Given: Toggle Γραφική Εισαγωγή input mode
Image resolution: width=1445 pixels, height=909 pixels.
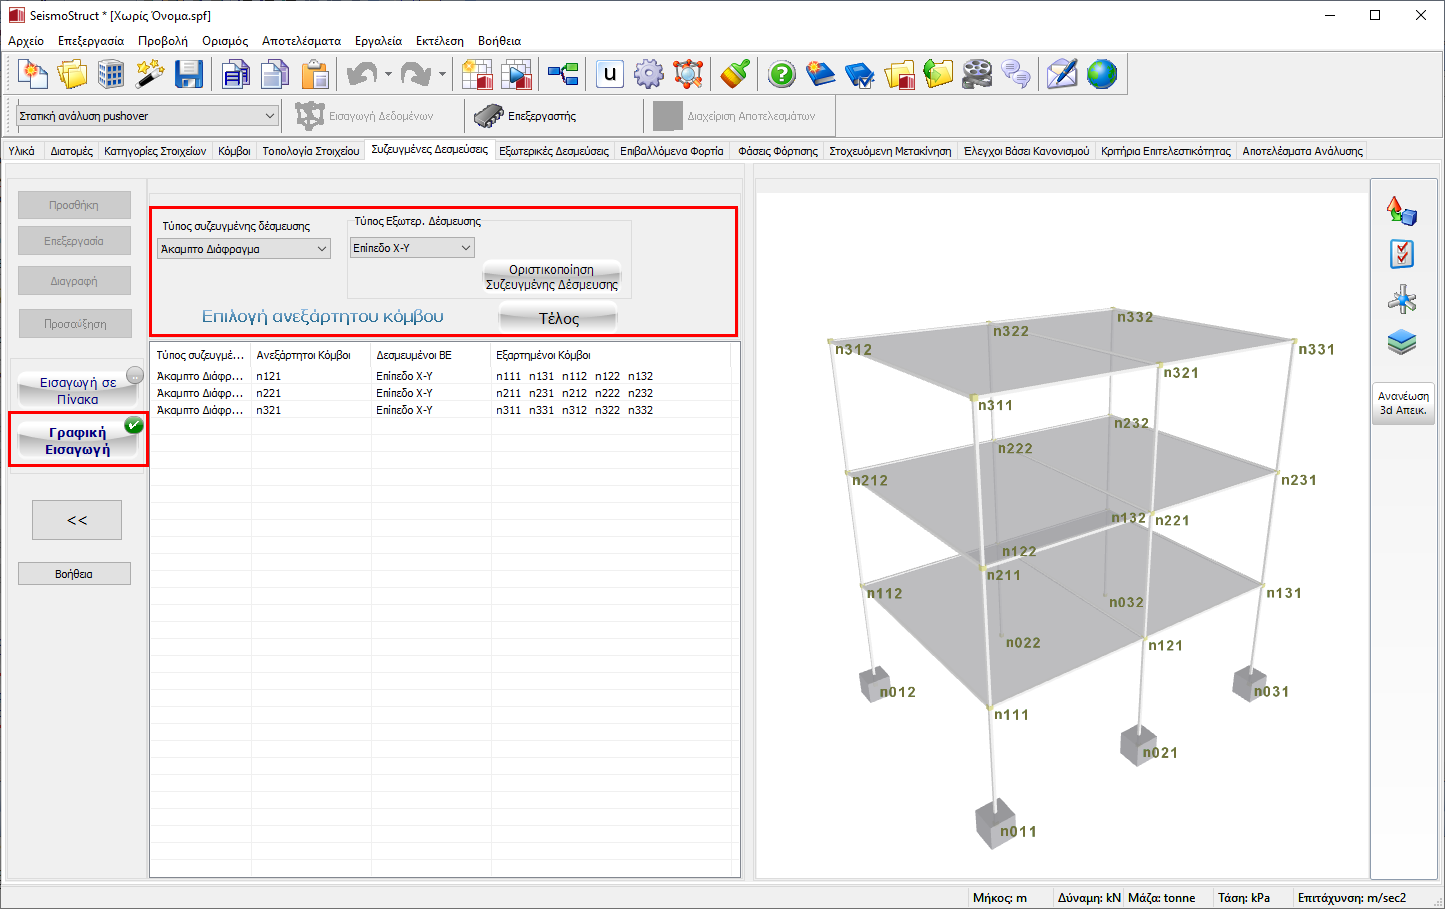Looking at the screenshot, I should tap(78, 440).
